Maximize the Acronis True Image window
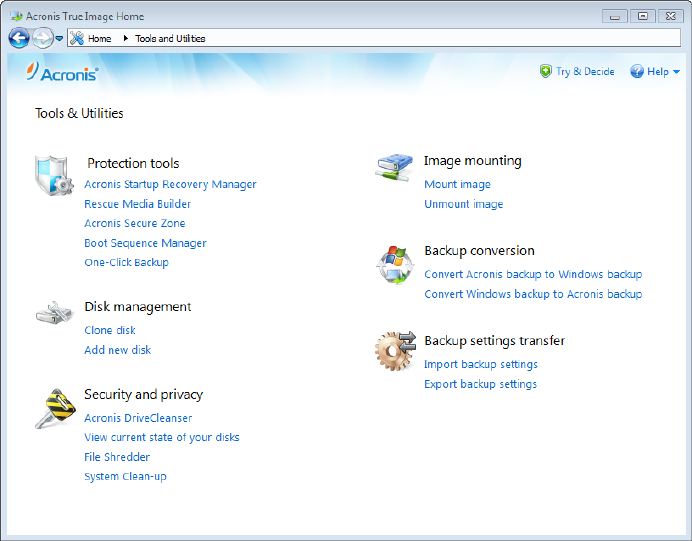Image resolution: width=692 pixels, height=541 pixels. (x=643, y=16)
